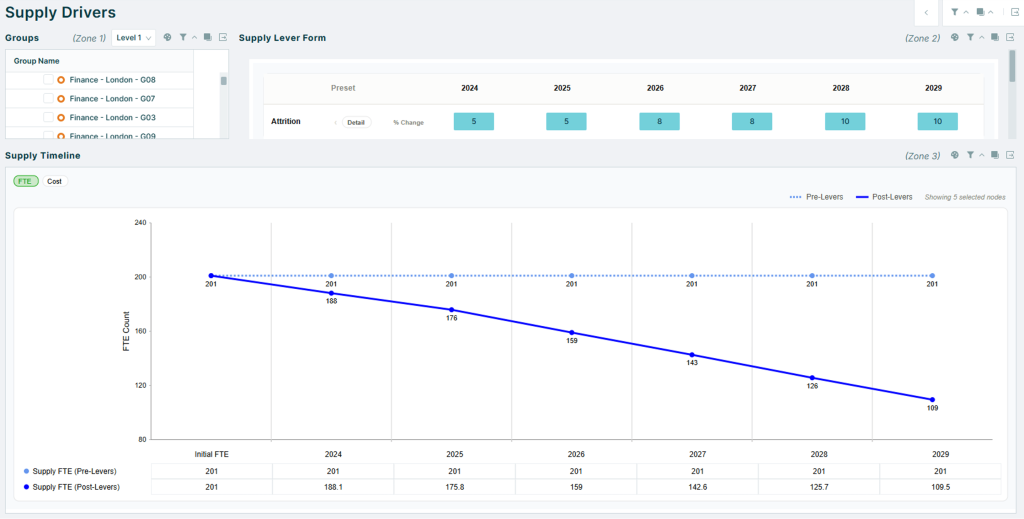Click Post-Levers 2024 data point 188
1024x519 pixels.
[x=331, y=293]
